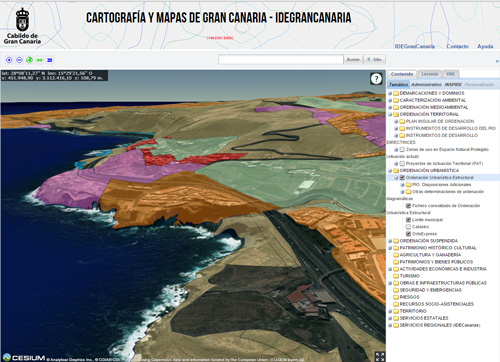
Task: Select the Administrativo sub-tab
Action: pyautogui.click(x=426, y=85)
